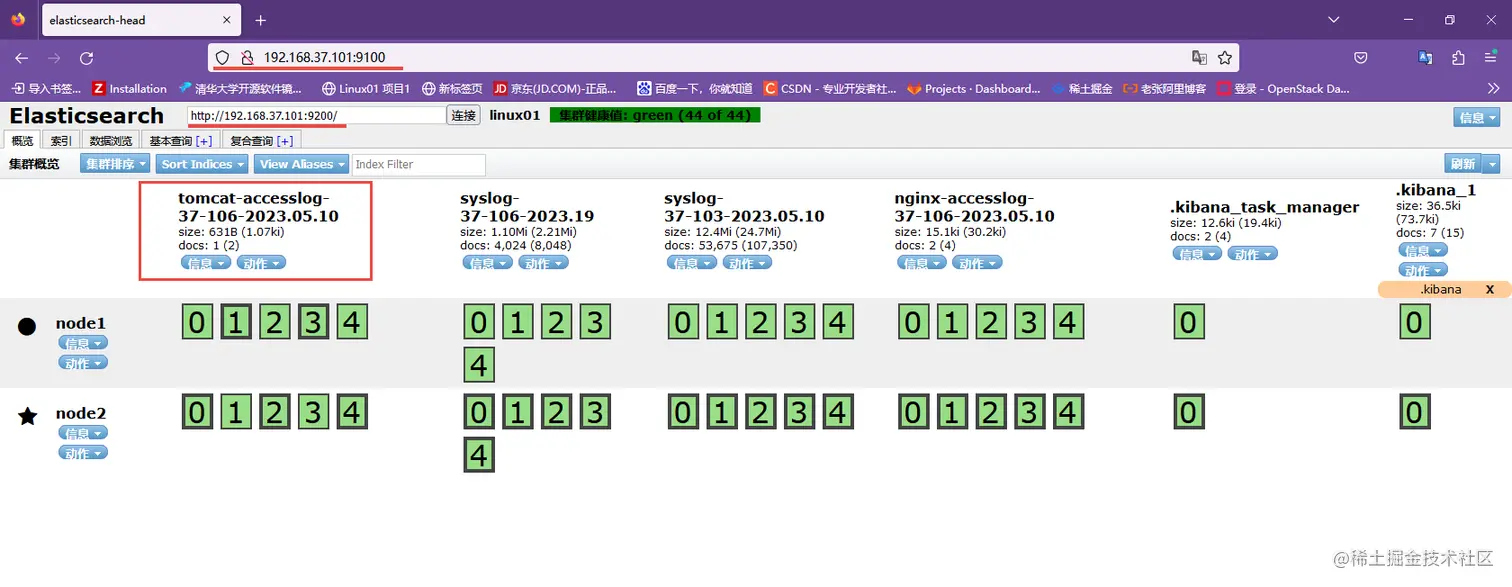Click the Firefox logo in the title bar
This screenshot has width=1512, height=587.
[18, 19]
